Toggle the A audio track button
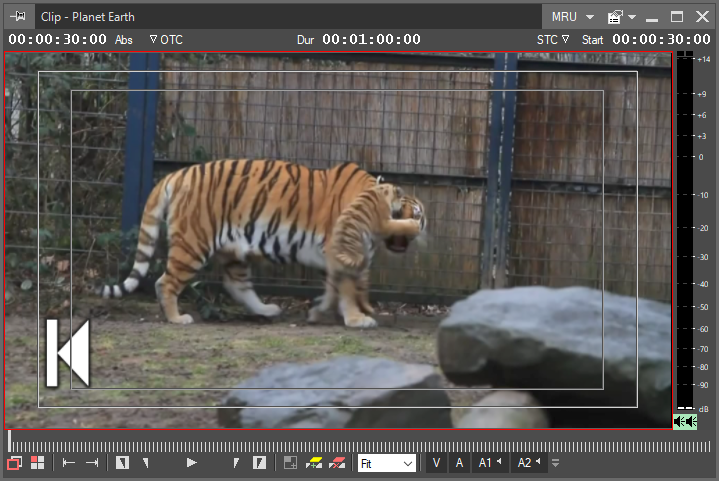719x481 pixels. point(460,463)
